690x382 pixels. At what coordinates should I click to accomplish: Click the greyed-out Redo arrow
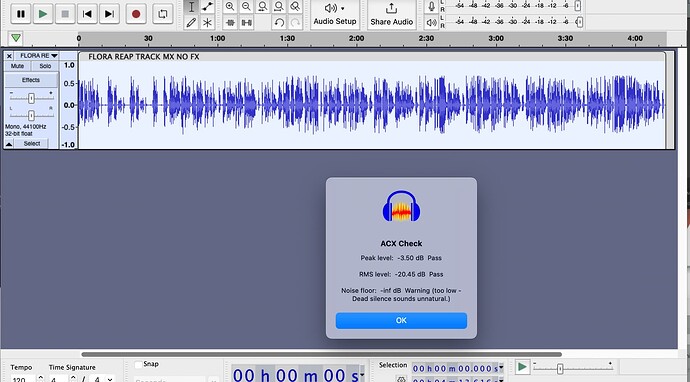295,22
